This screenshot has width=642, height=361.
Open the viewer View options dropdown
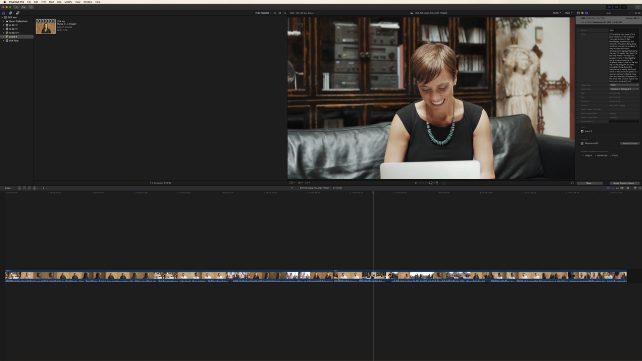pos(568,13)
